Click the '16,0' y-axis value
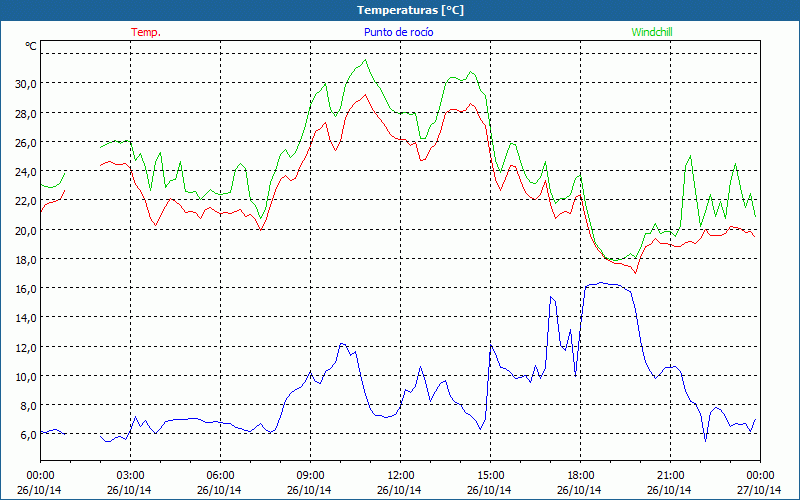 pos(26,288)
